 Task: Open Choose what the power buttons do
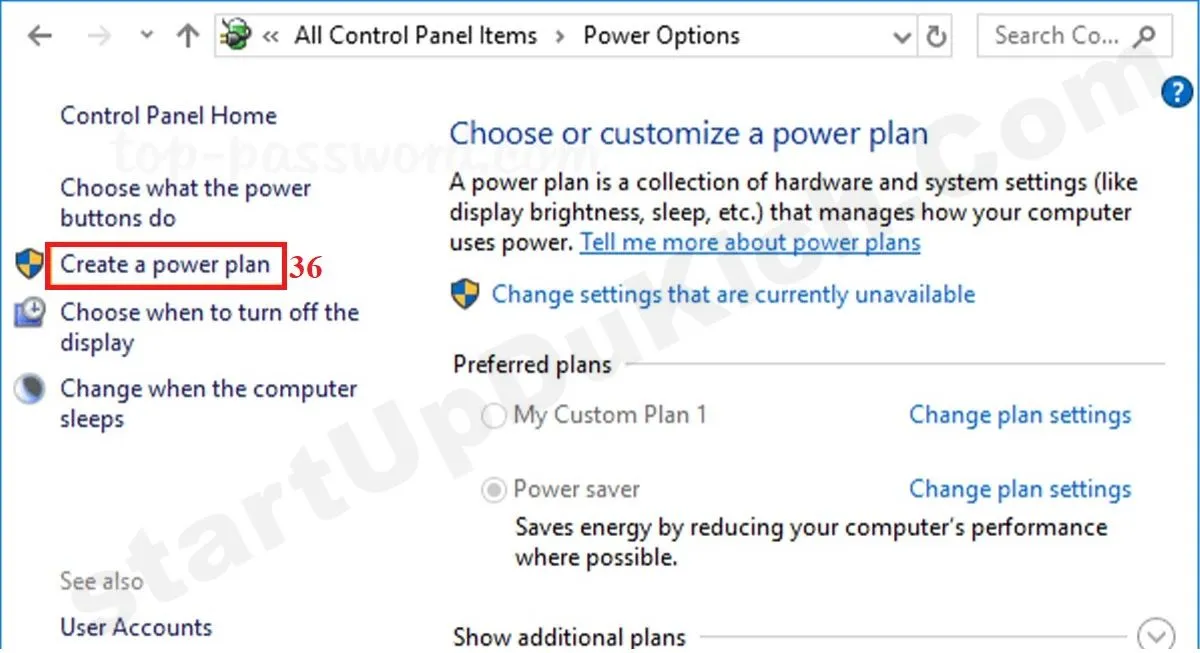[185, 203]
